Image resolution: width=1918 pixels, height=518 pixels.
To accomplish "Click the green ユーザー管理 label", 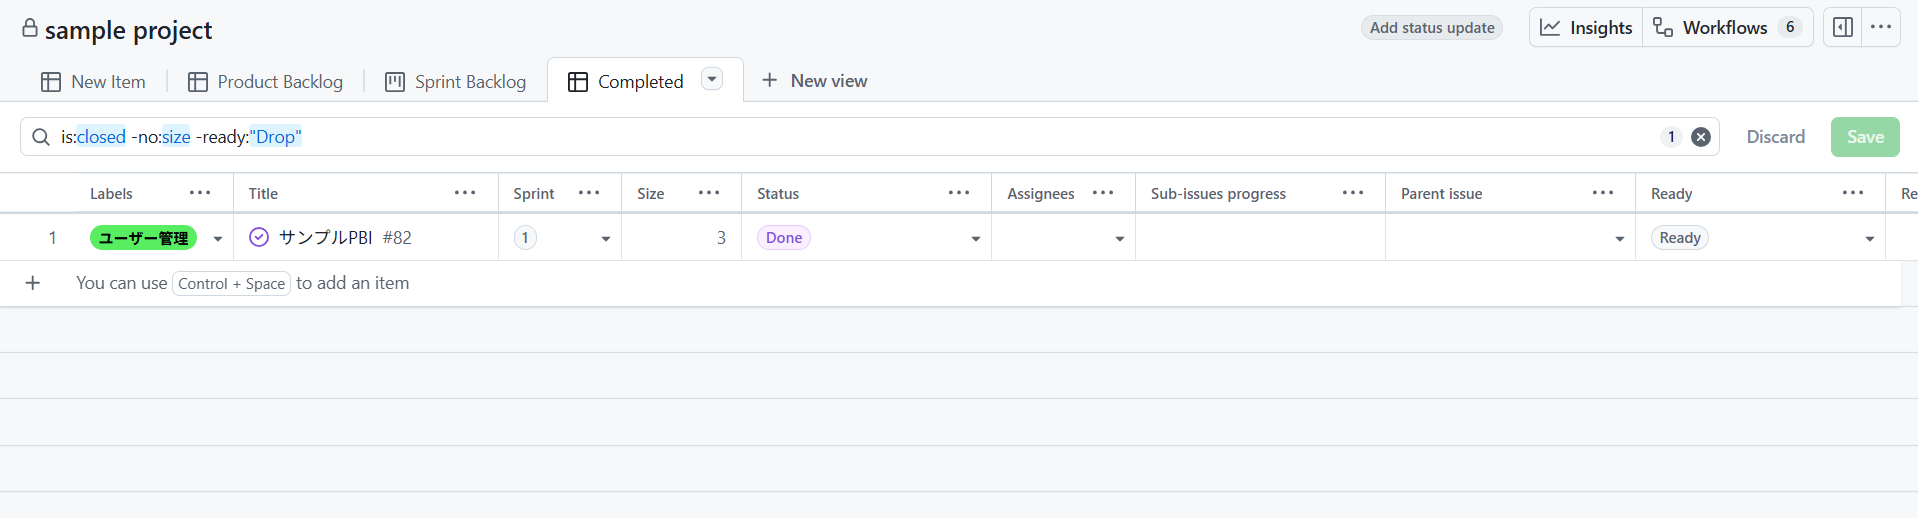I will click(x=143, y=238).
